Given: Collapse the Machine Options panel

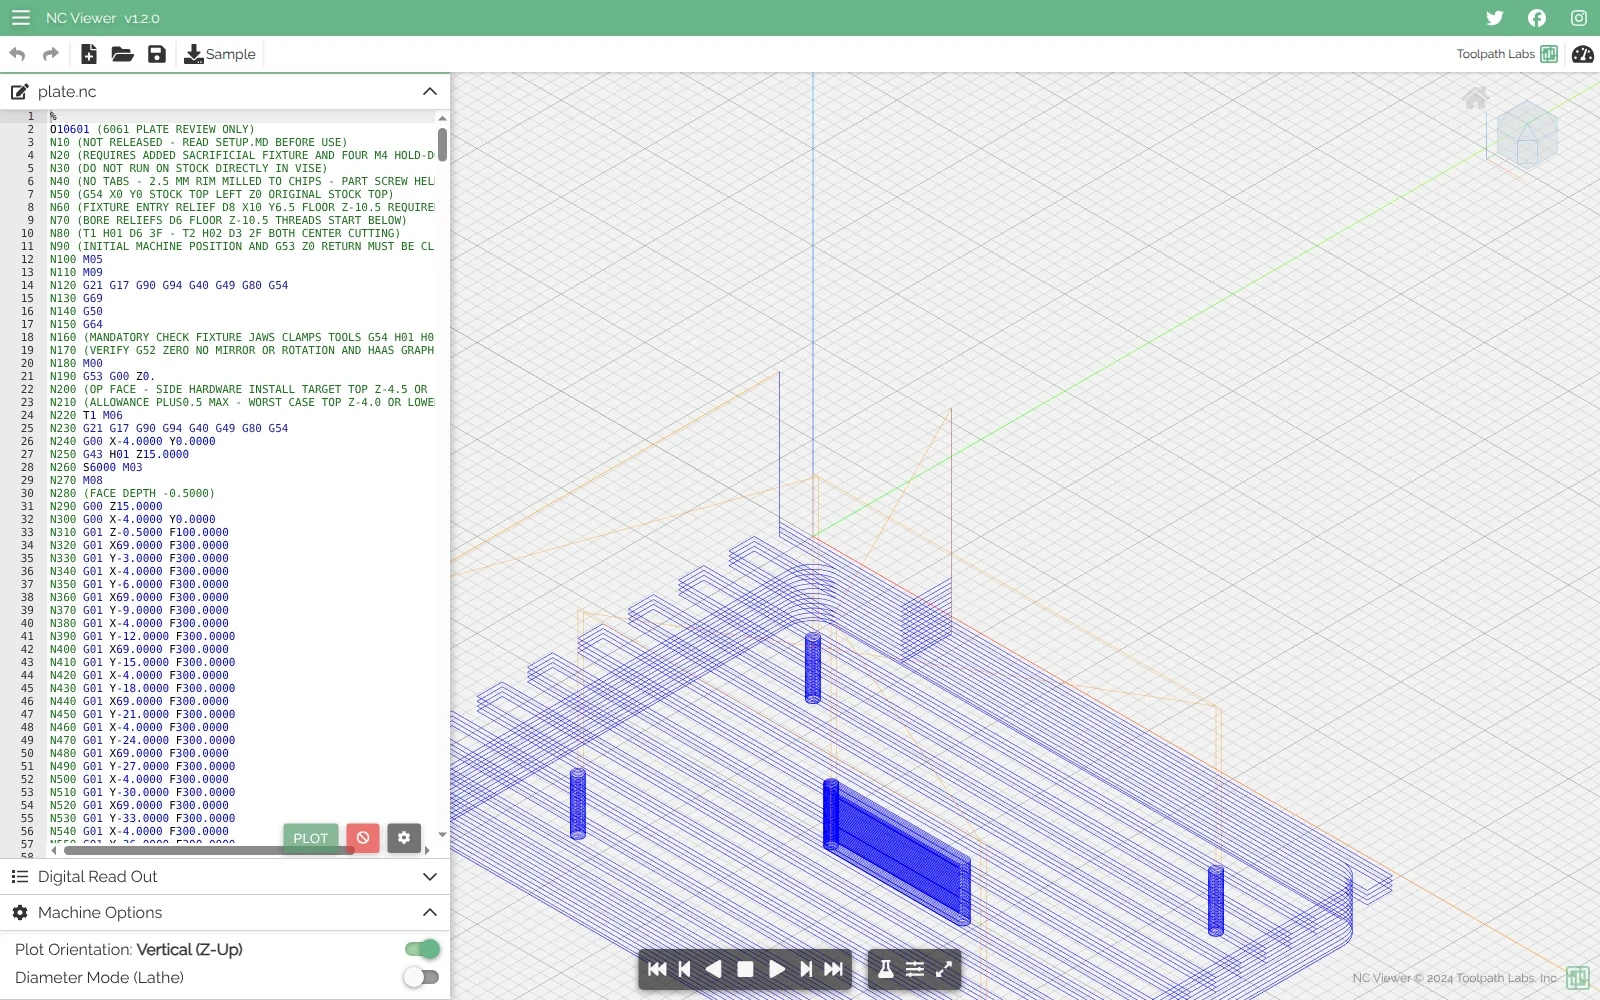Looking at the screenshot, I should pos(430,912).
